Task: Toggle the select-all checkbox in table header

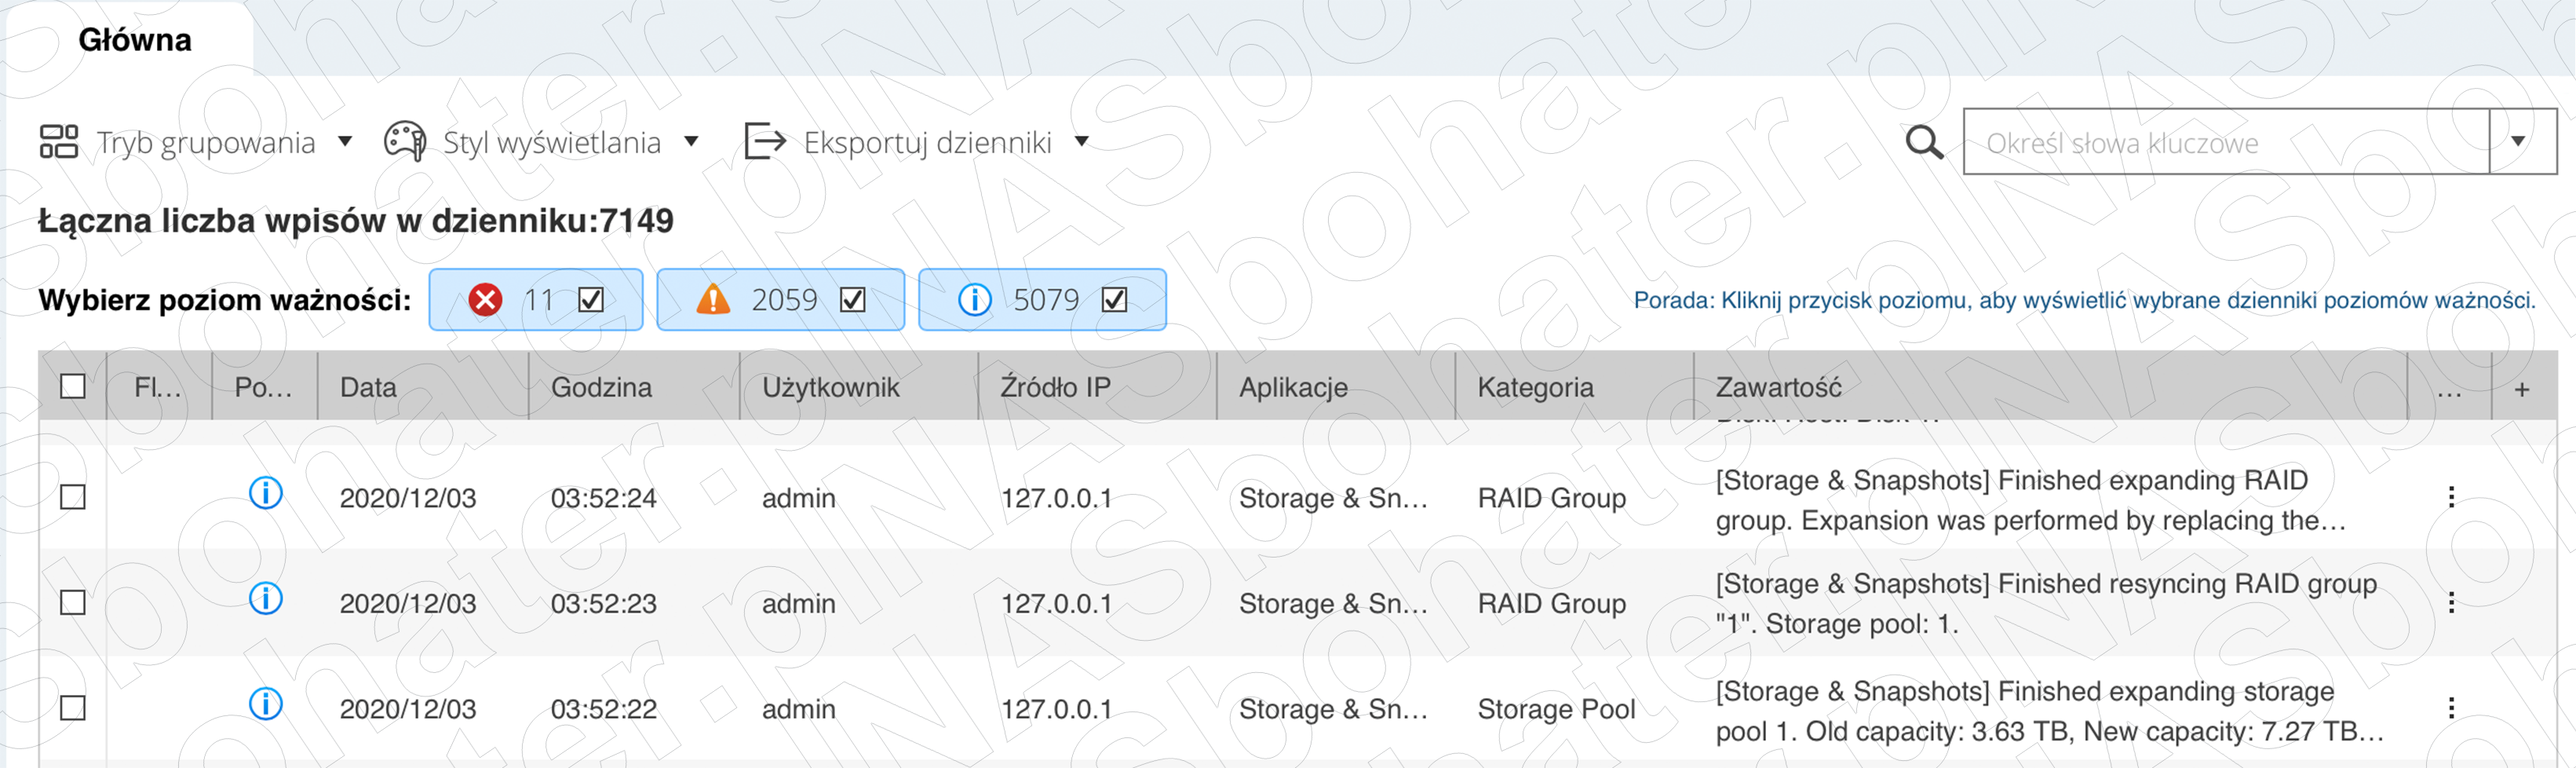Action: point(73,387)
